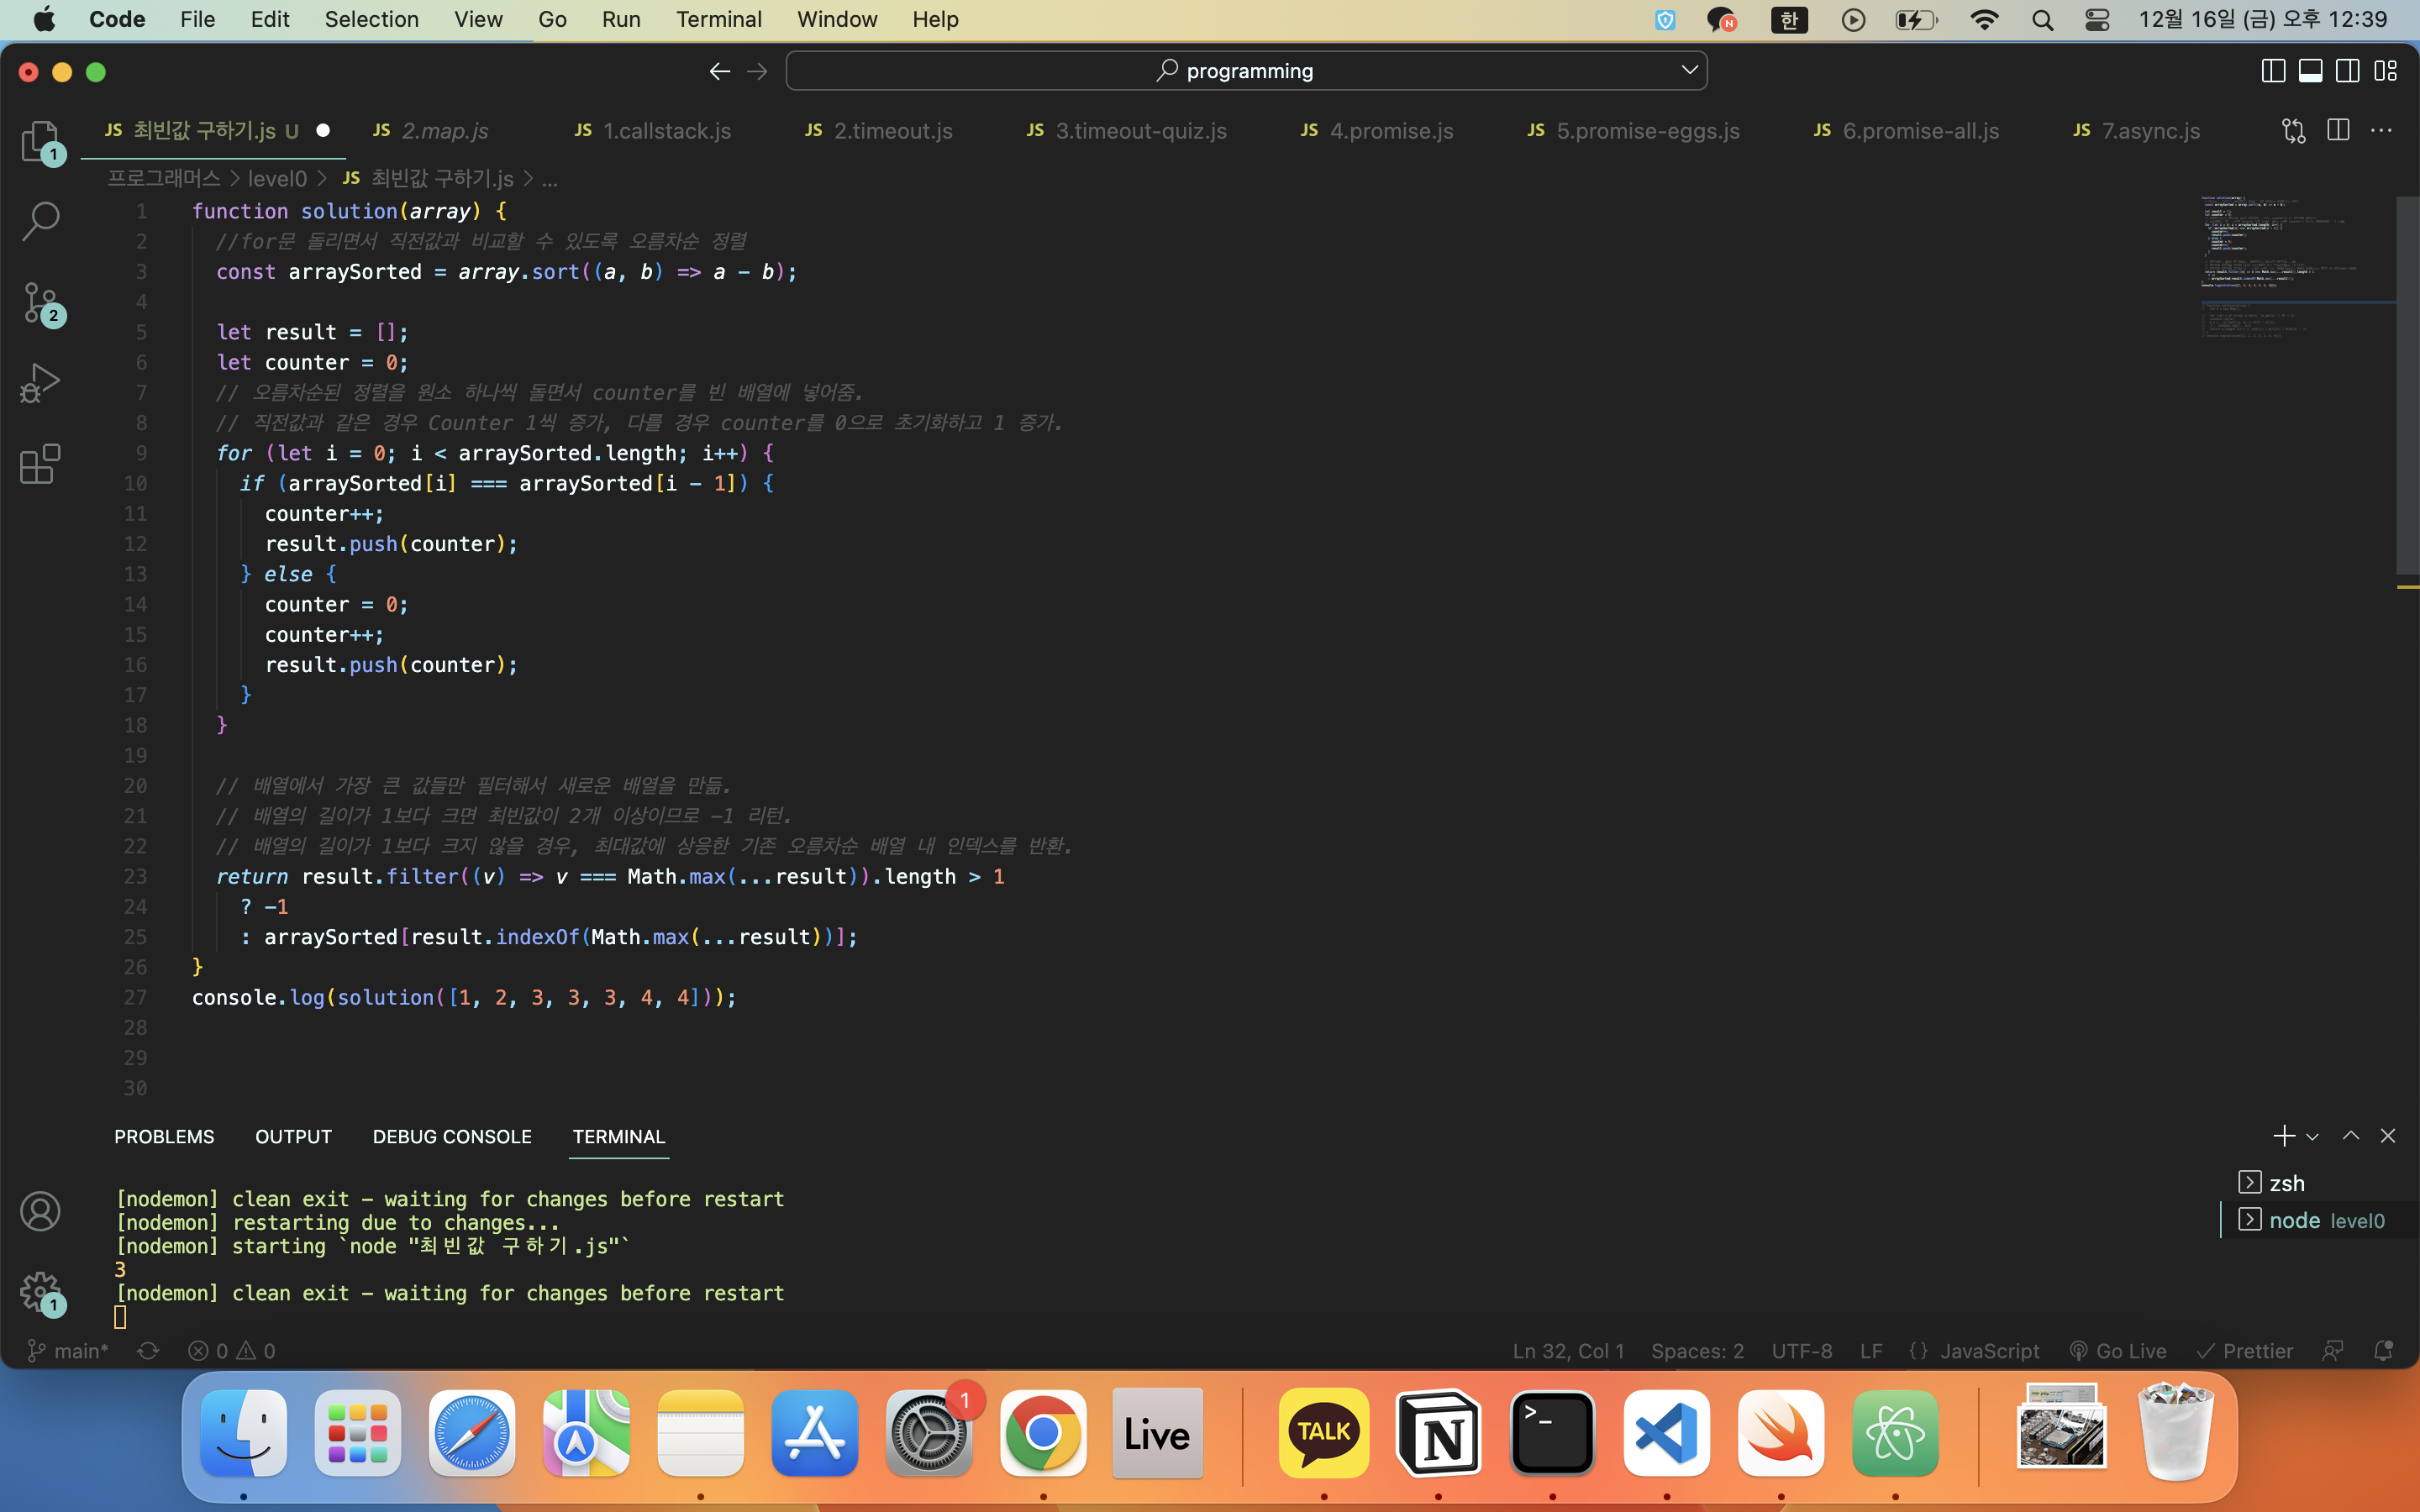
Task: Launch Google Chrome from the Dock
Action: [x=1043, y=1433]
